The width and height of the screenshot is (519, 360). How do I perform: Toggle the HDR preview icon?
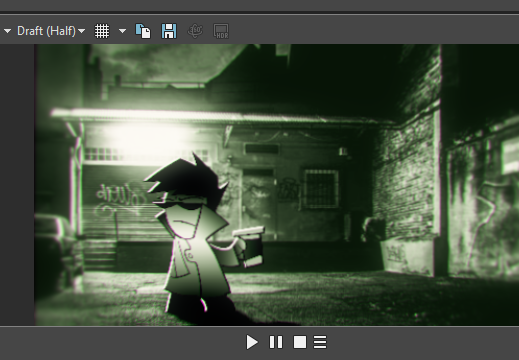pyautogui.click(x=221, y=31)
